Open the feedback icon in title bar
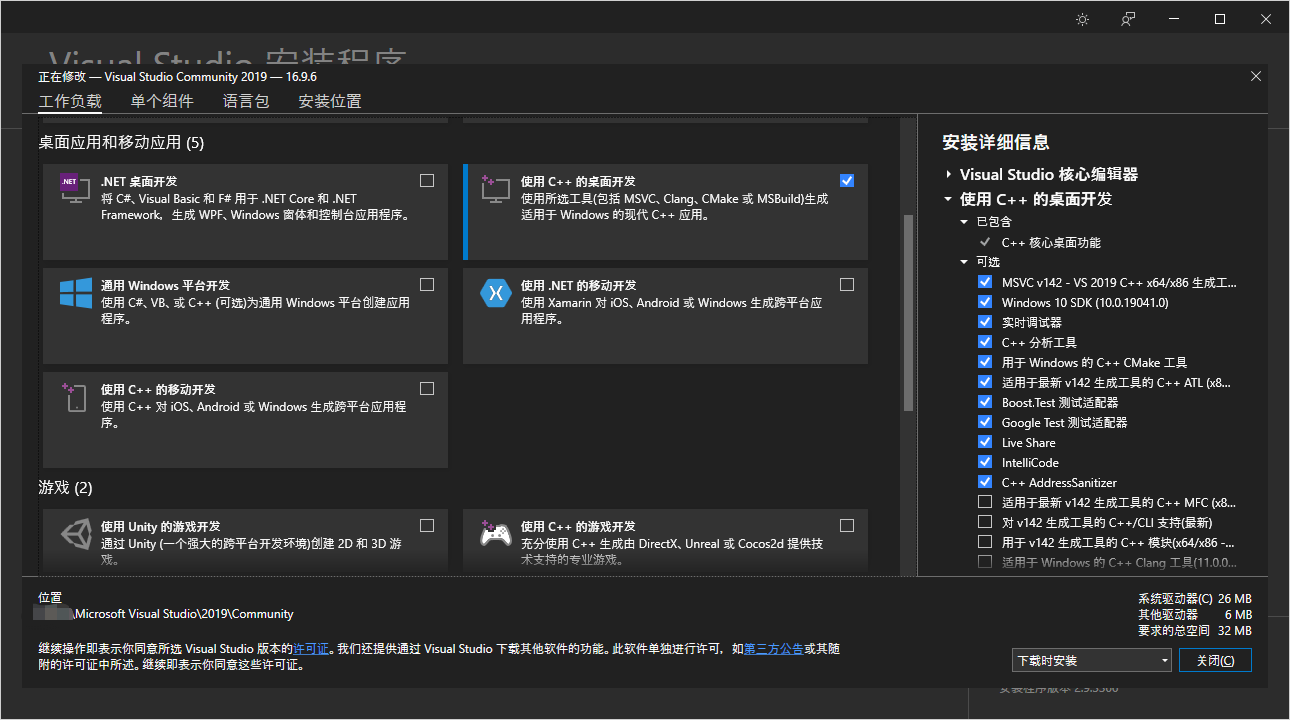1290x720 pixels. pos(1128,19)
